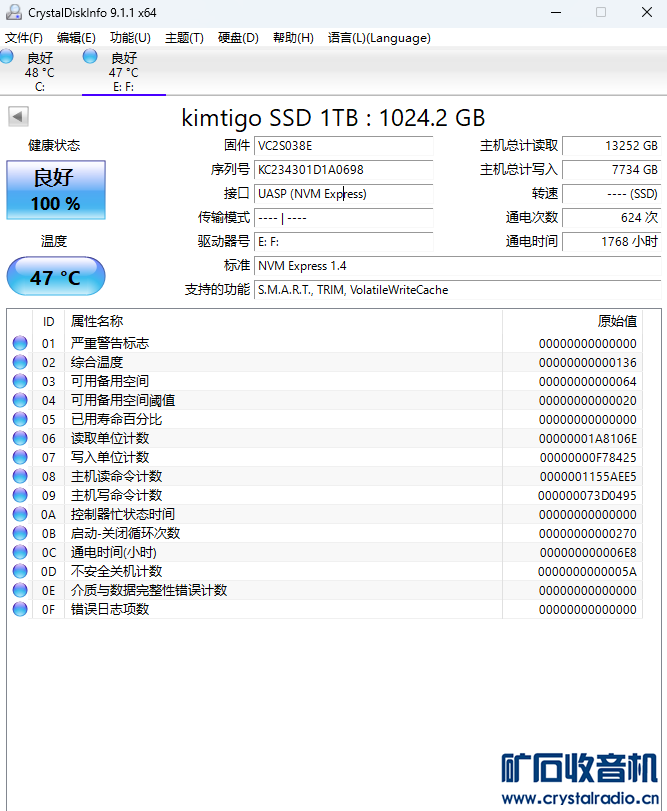Click status orb of attribute 08 主机读命令计数
The width and height of the screenshot is (667, 811).
tap(20, 476)
